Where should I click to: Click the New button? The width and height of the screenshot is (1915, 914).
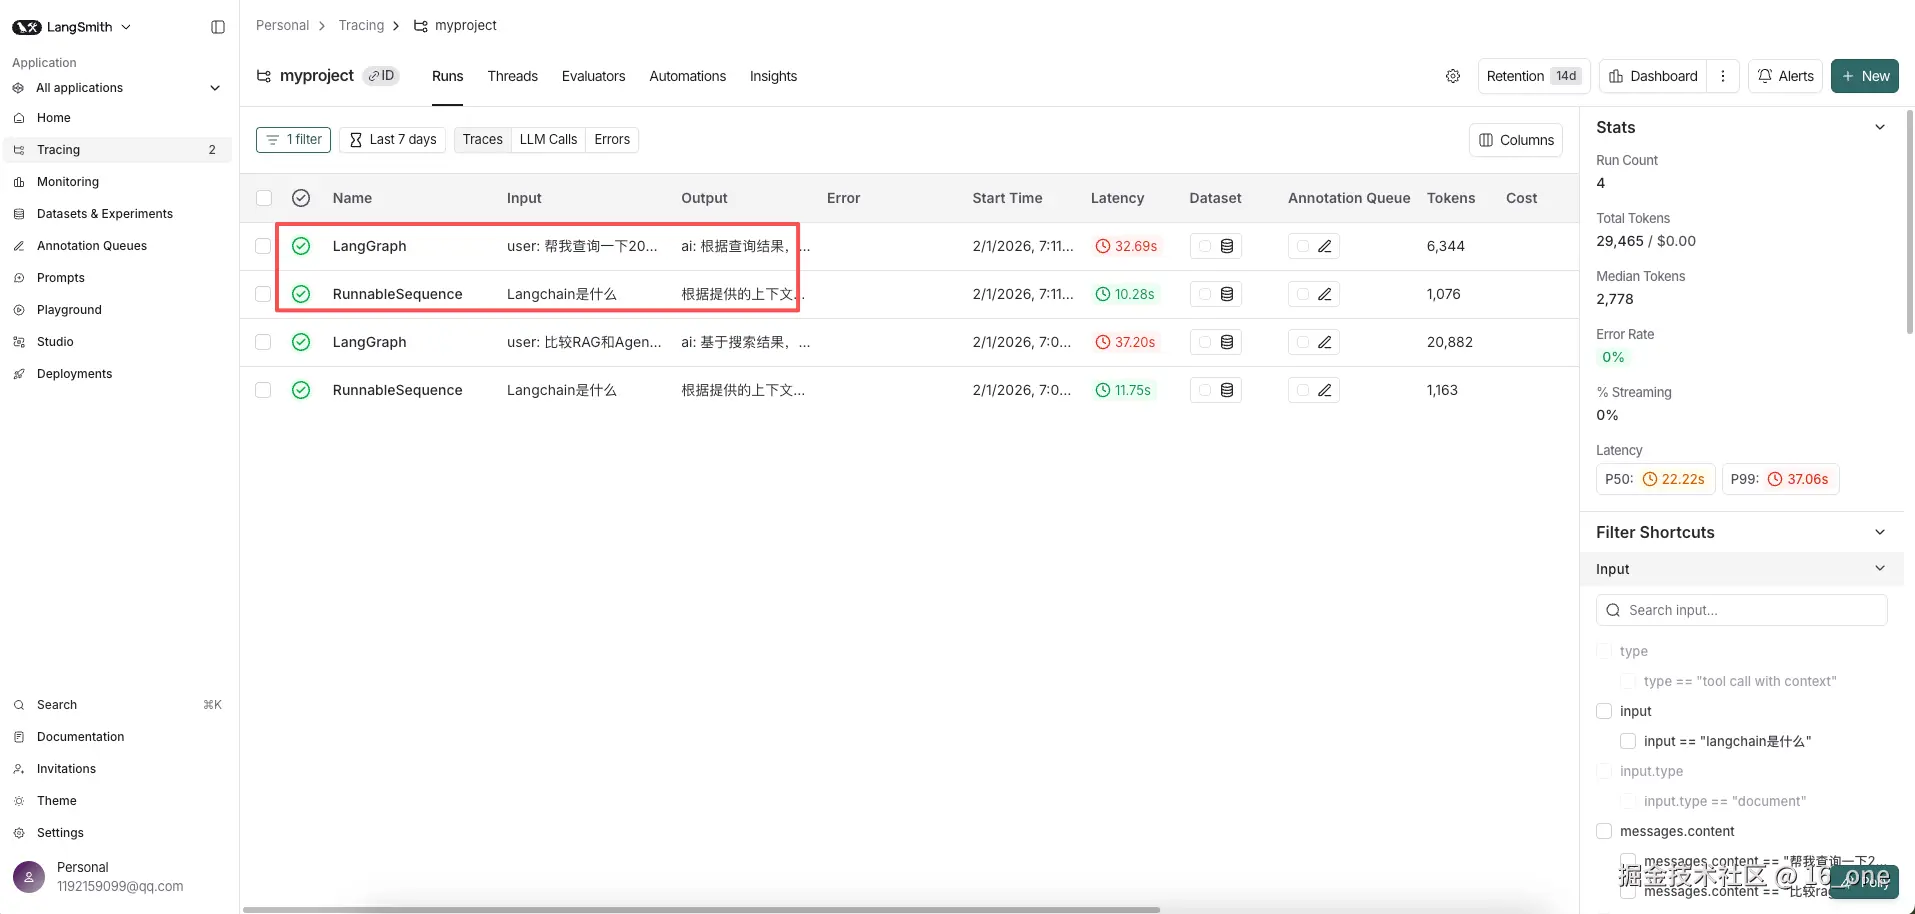(x=1865, y=76)
